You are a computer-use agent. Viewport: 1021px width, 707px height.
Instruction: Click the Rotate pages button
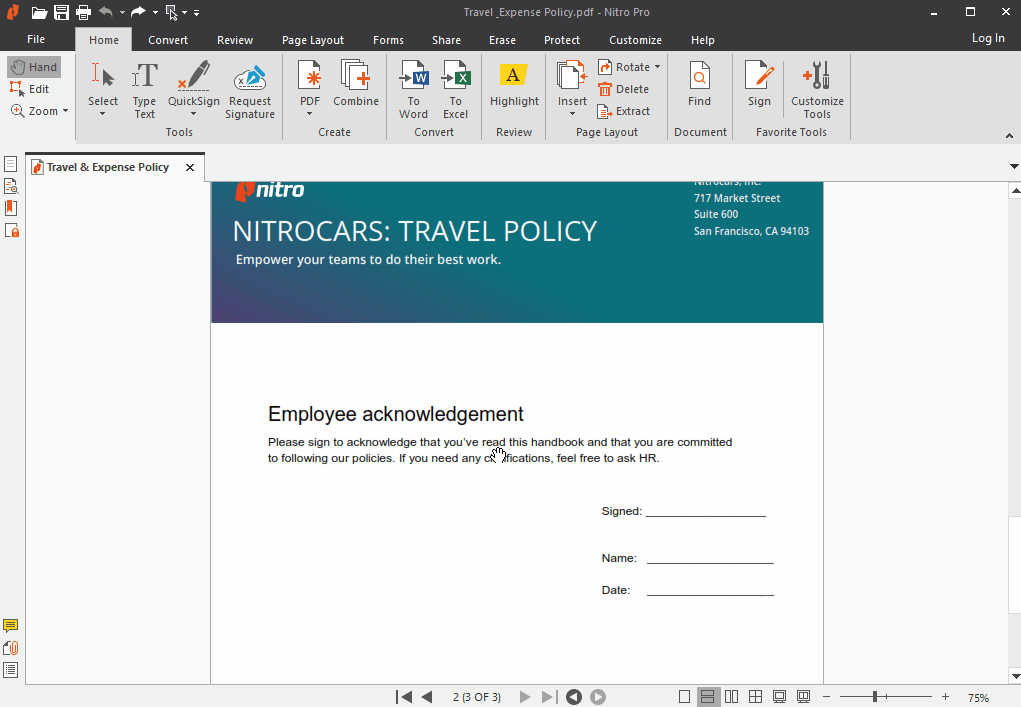(x=623, y=67)
